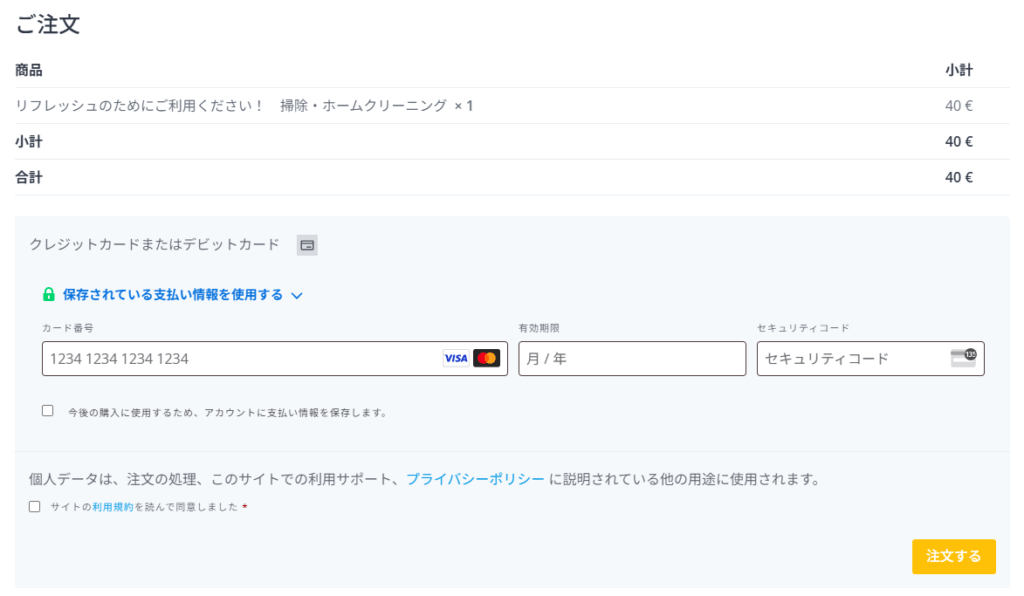Click the 合計 amount 40 €
Viewport: 1024px width, 596px height.
click(959, 178)
